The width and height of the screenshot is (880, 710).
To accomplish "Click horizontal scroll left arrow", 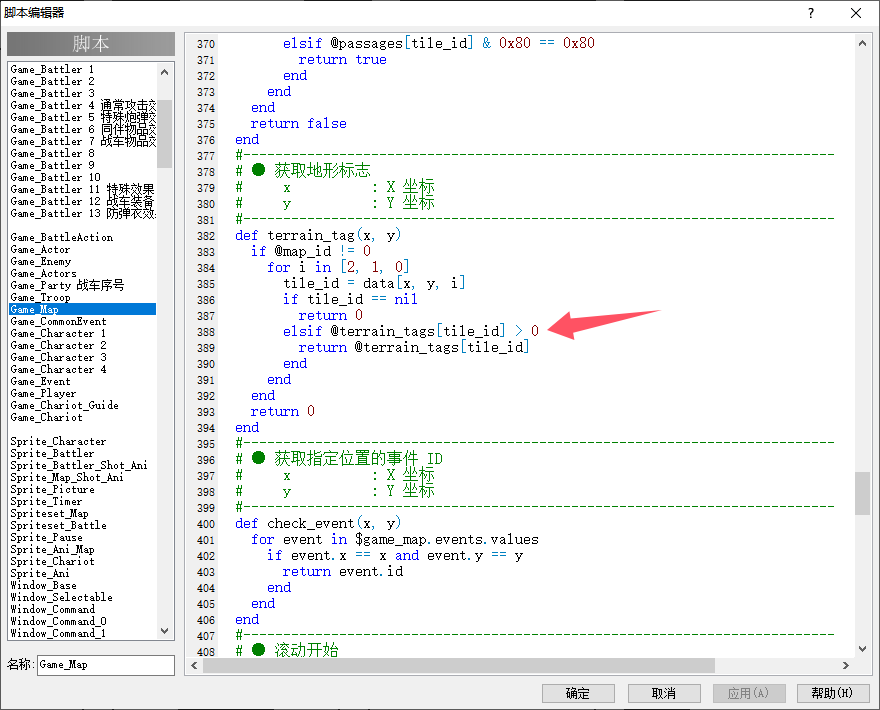I will tap(194, 665).
